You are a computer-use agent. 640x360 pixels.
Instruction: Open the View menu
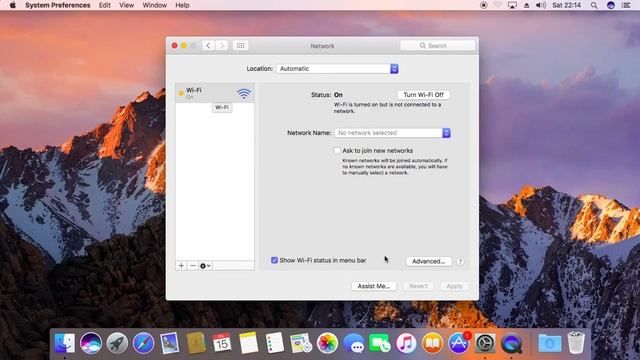point(127,5)
